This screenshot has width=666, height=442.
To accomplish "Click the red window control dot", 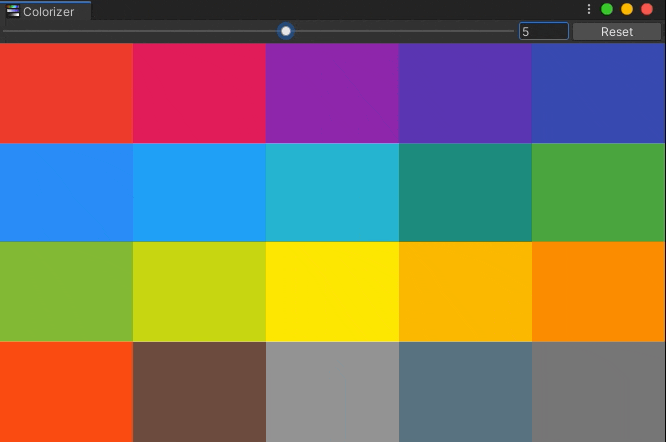I will 647,9.
